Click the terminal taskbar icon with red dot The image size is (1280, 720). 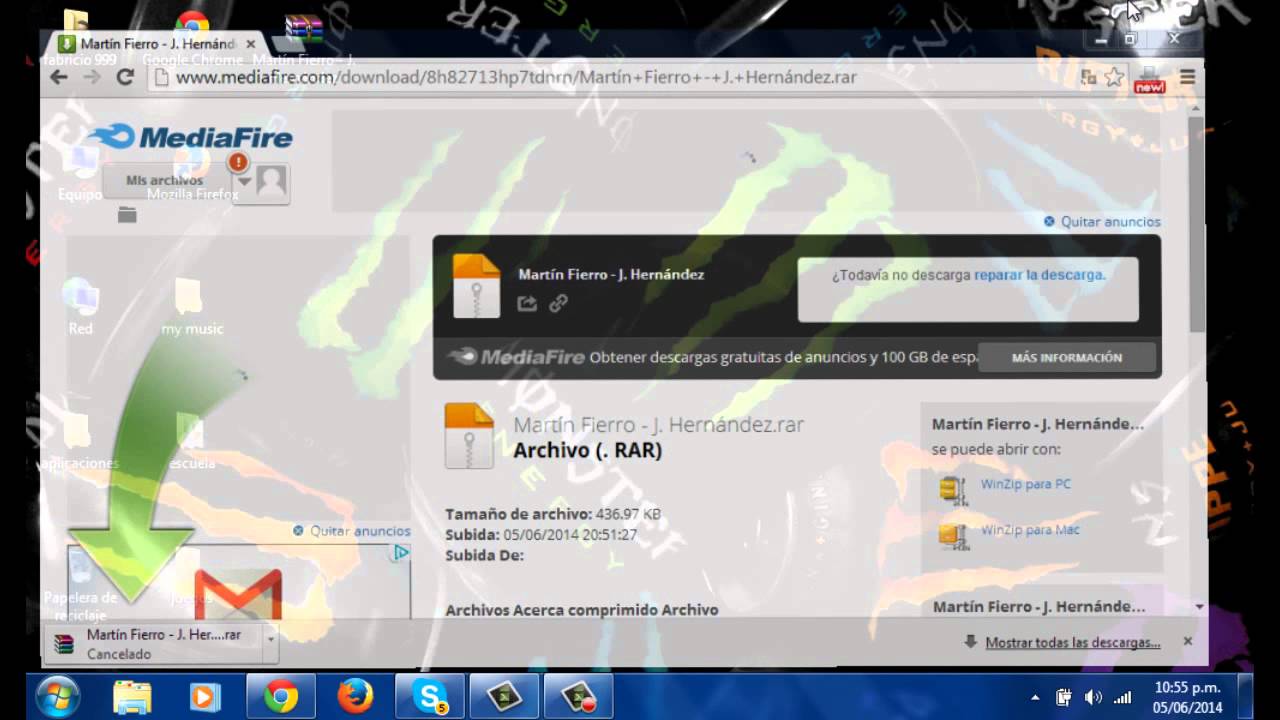point(579,696)
